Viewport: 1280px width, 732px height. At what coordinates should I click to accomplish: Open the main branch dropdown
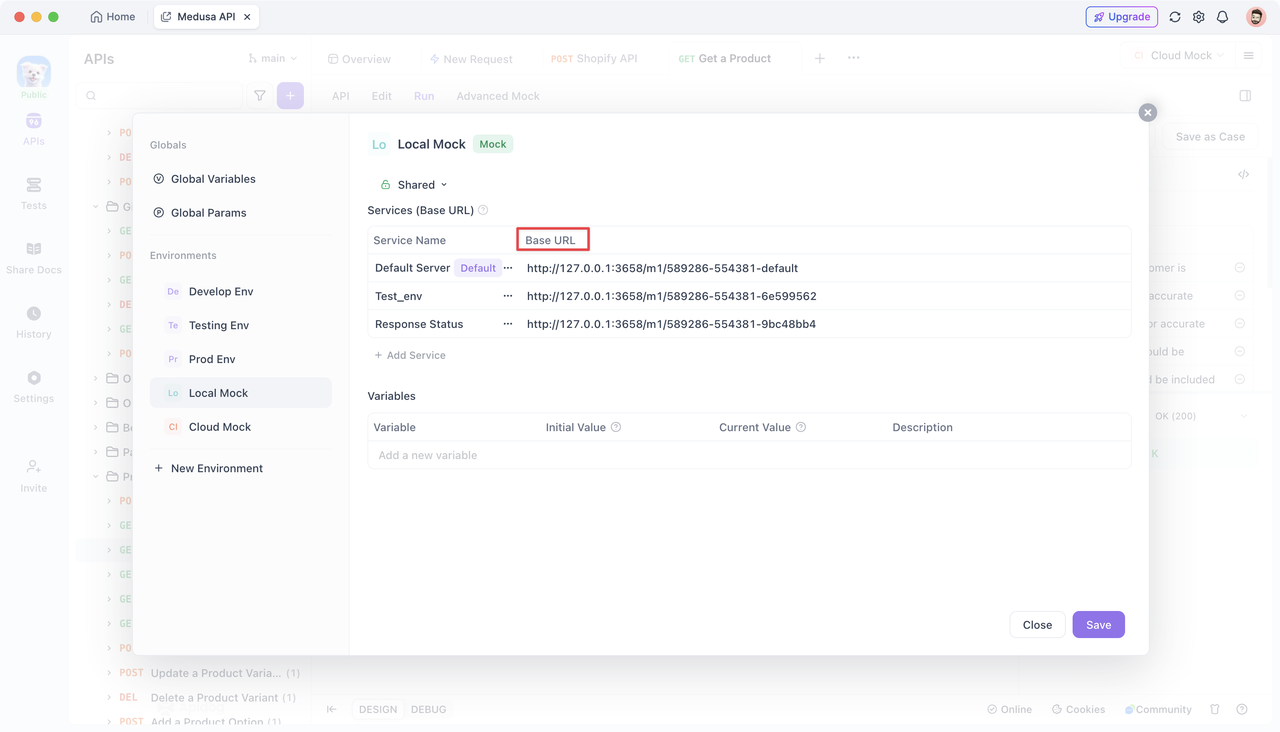272,59
